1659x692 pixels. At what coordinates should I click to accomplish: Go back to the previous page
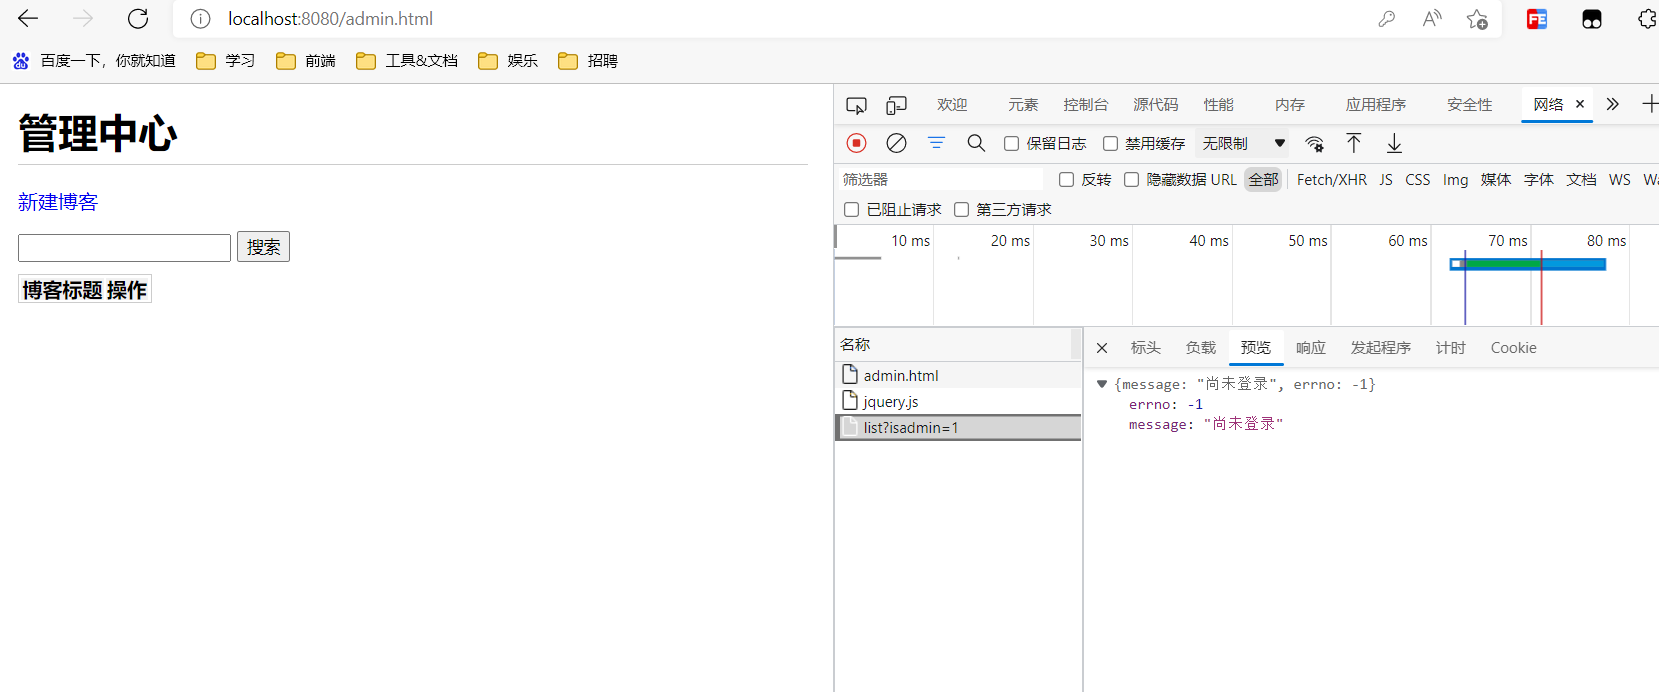coord(28,19)
